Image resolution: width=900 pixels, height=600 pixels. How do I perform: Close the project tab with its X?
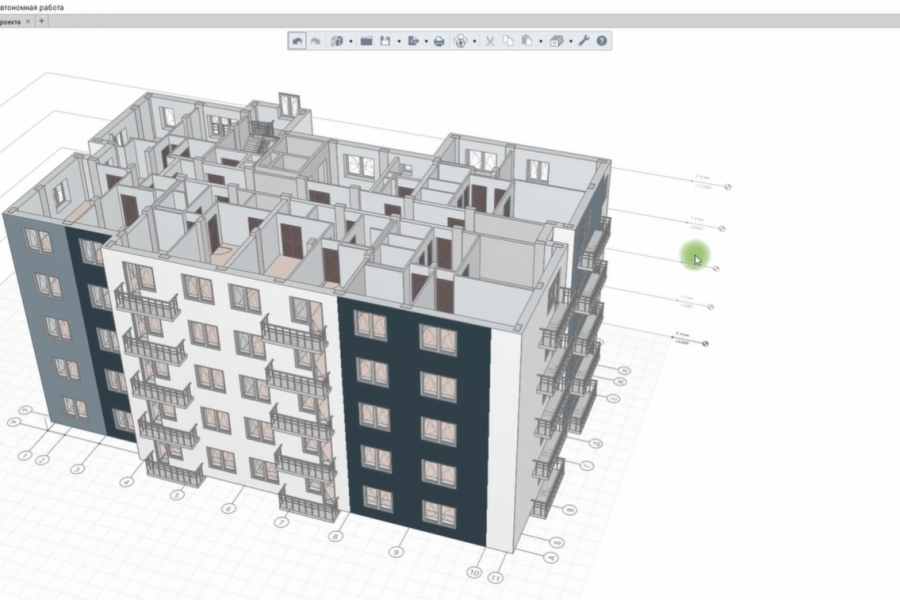click(x=28, y=22)
